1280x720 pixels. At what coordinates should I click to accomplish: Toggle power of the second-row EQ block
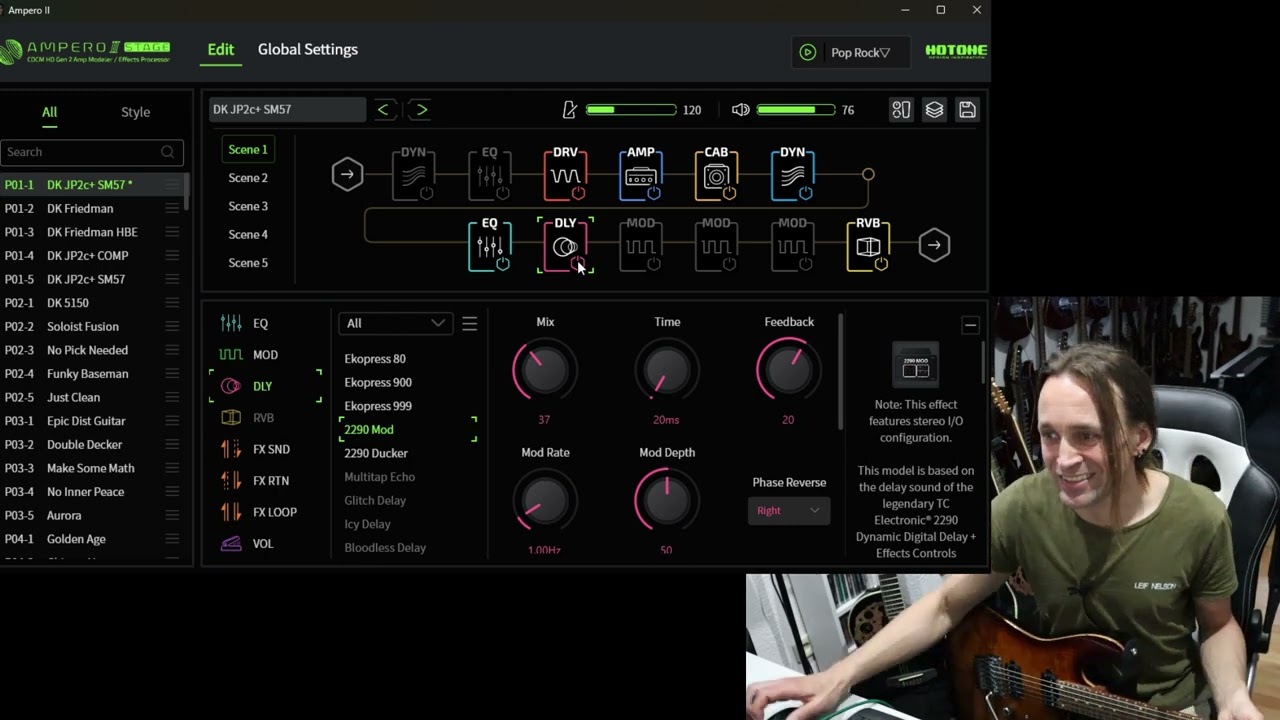coord(502,264)
